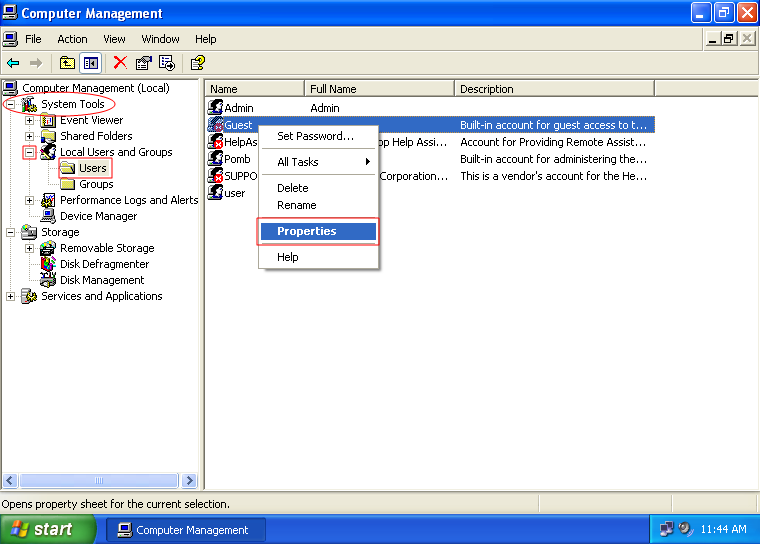The width and height of the screenshot is (760, 544).
Task: Select the Device Manager tree icon
Action: point(48,216)
